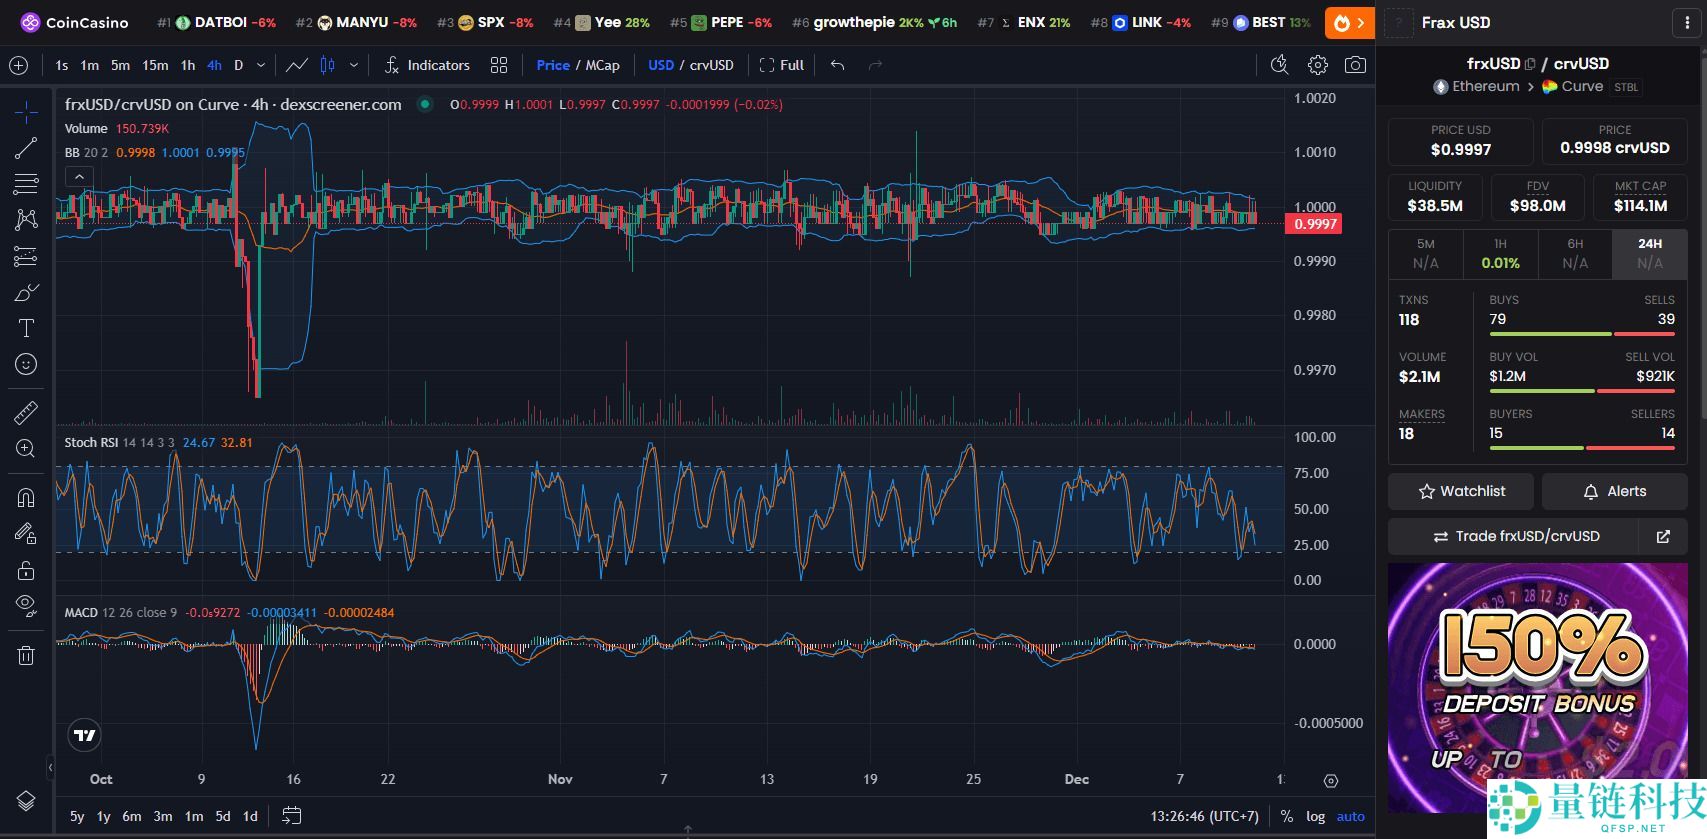
Task: Expand the time interval dropdown
Action: 261,65
